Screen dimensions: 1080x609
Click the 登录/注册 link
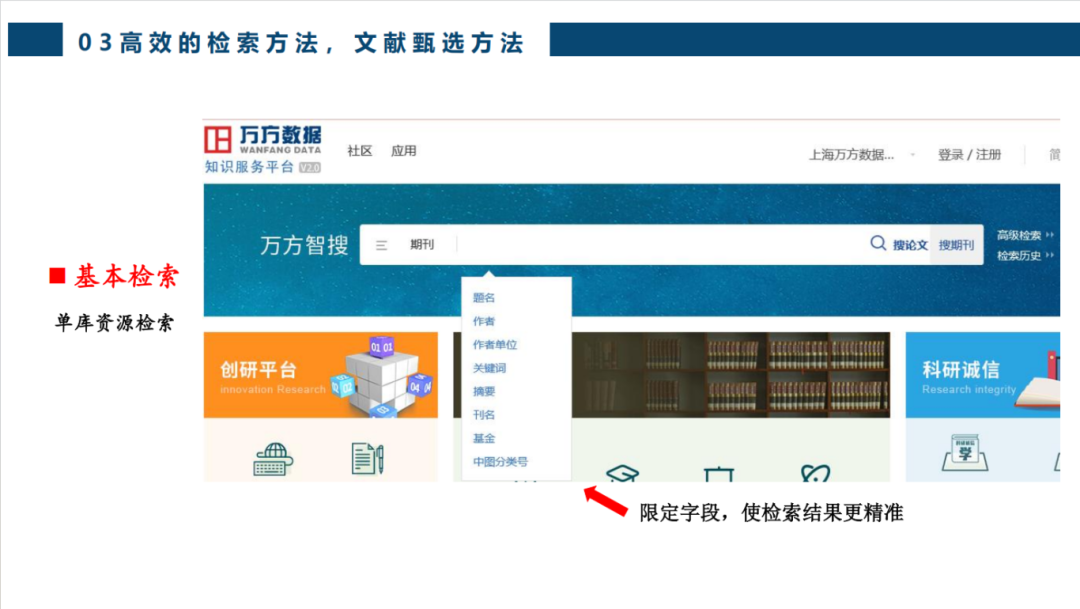[x=967, y=154]
